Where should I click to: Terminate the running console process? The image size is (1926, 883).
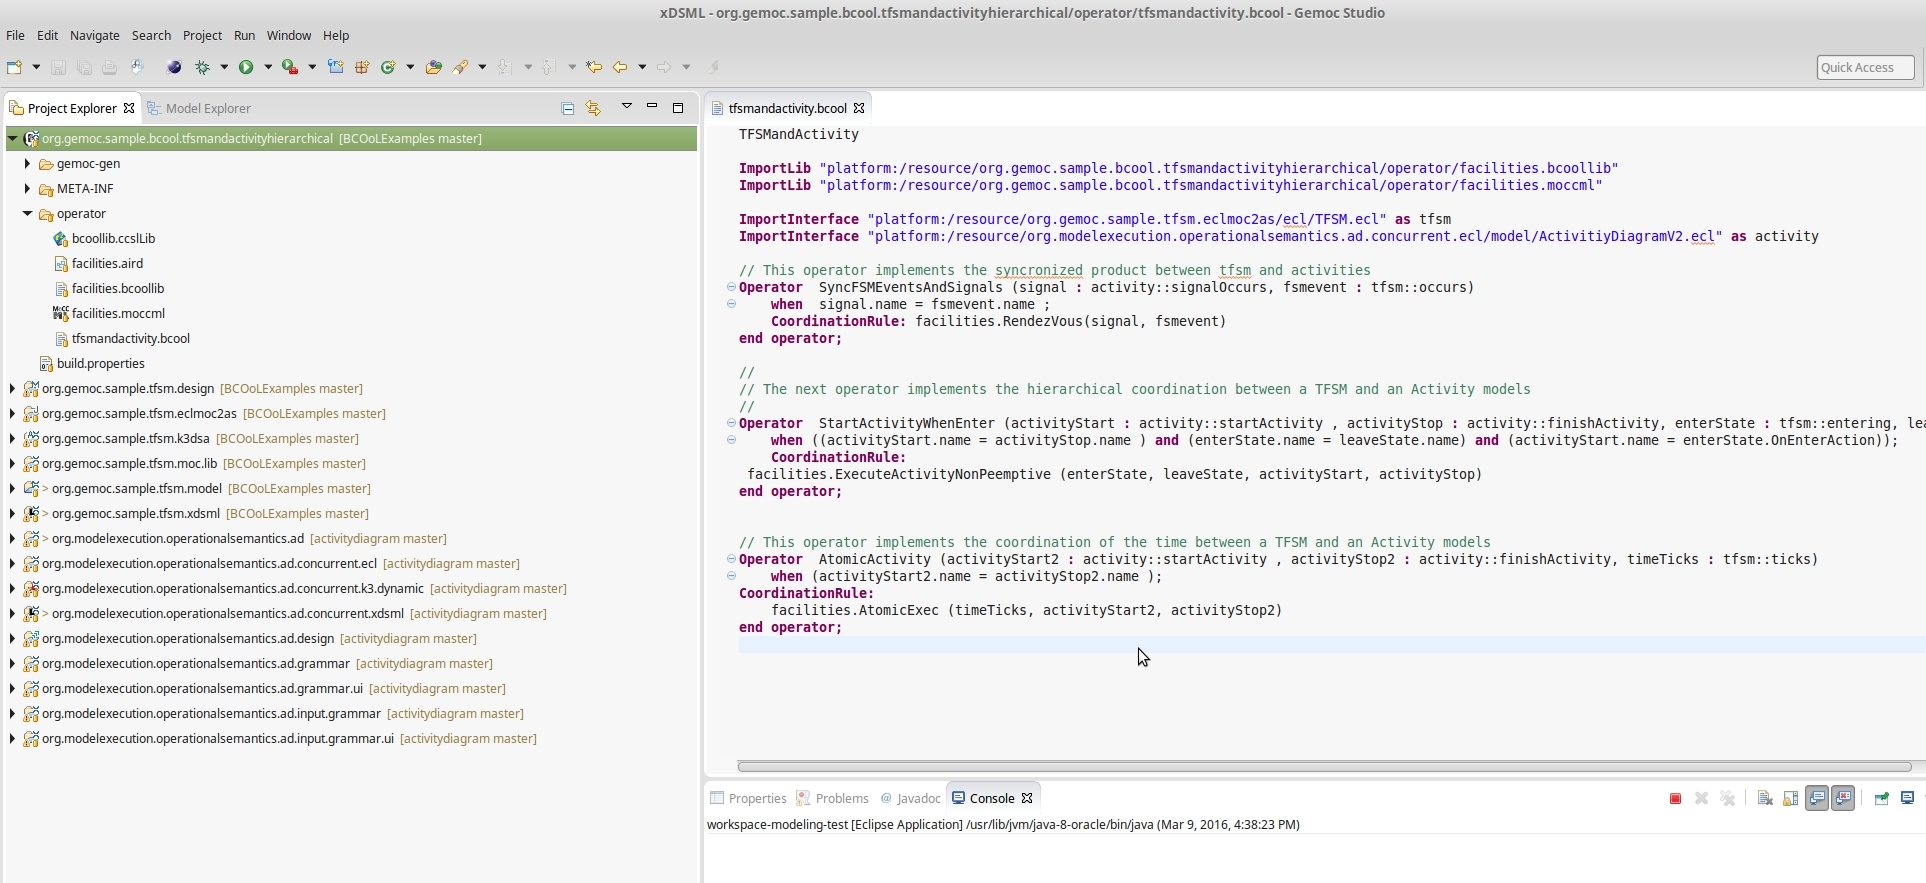[x=1675, y=798]
